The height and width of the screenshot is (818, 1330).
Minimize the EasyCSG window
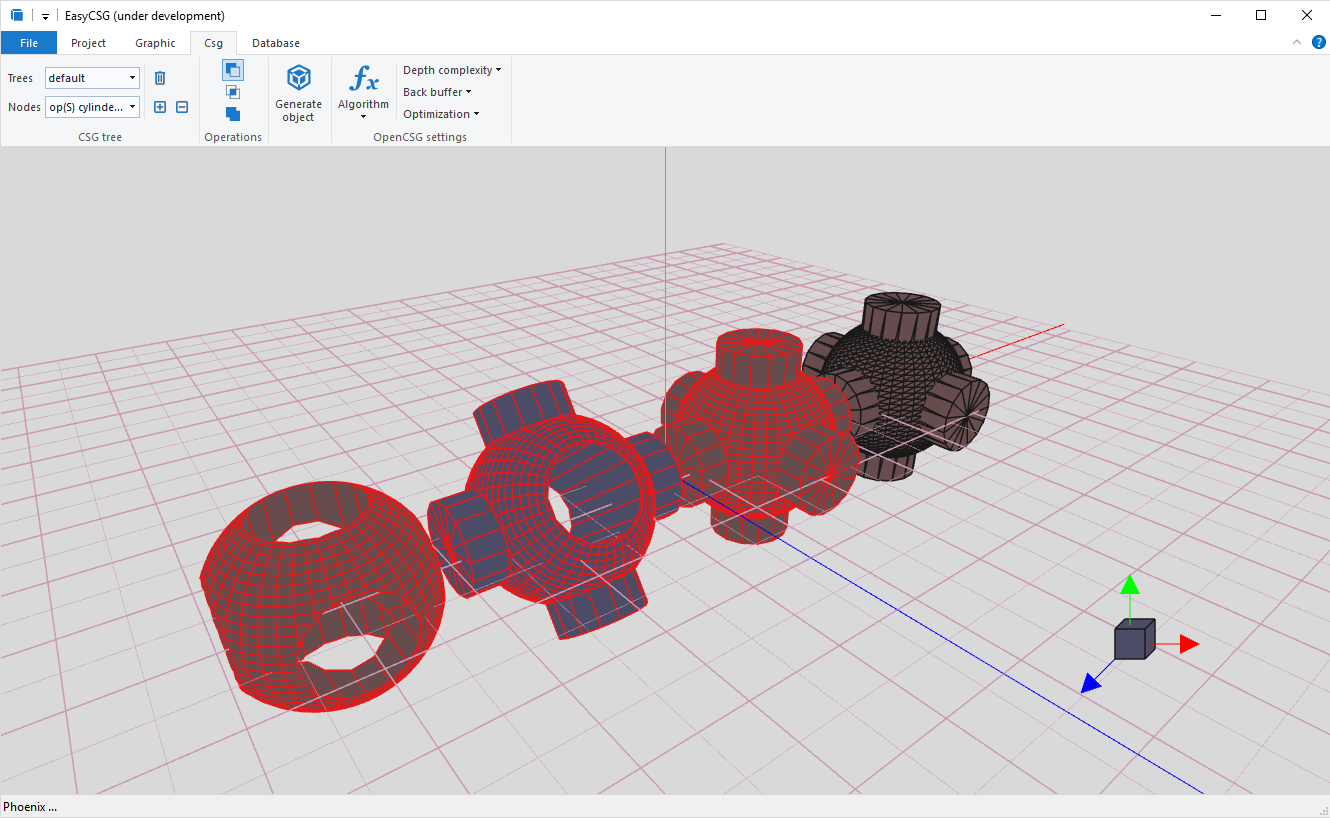[x=1215, y=15]
